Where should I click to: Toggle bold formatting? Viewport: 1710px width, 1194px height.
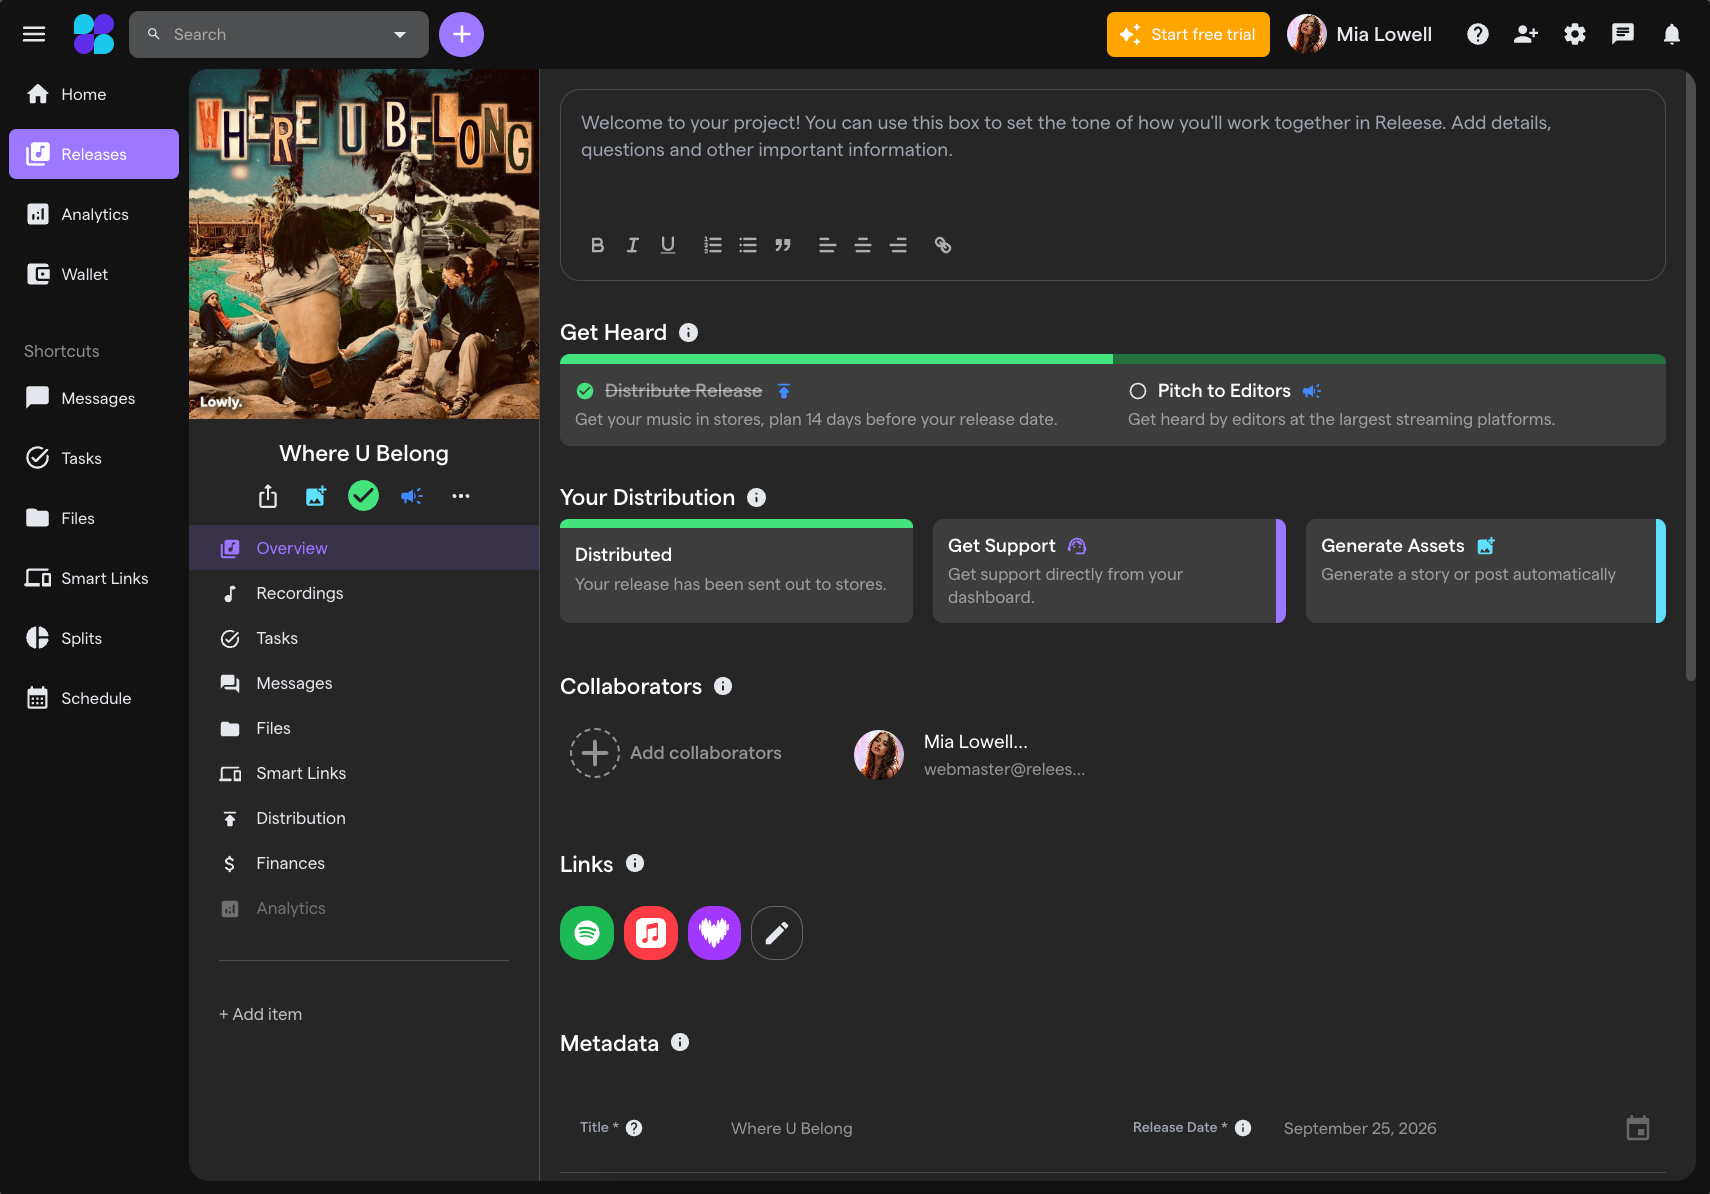597,245
